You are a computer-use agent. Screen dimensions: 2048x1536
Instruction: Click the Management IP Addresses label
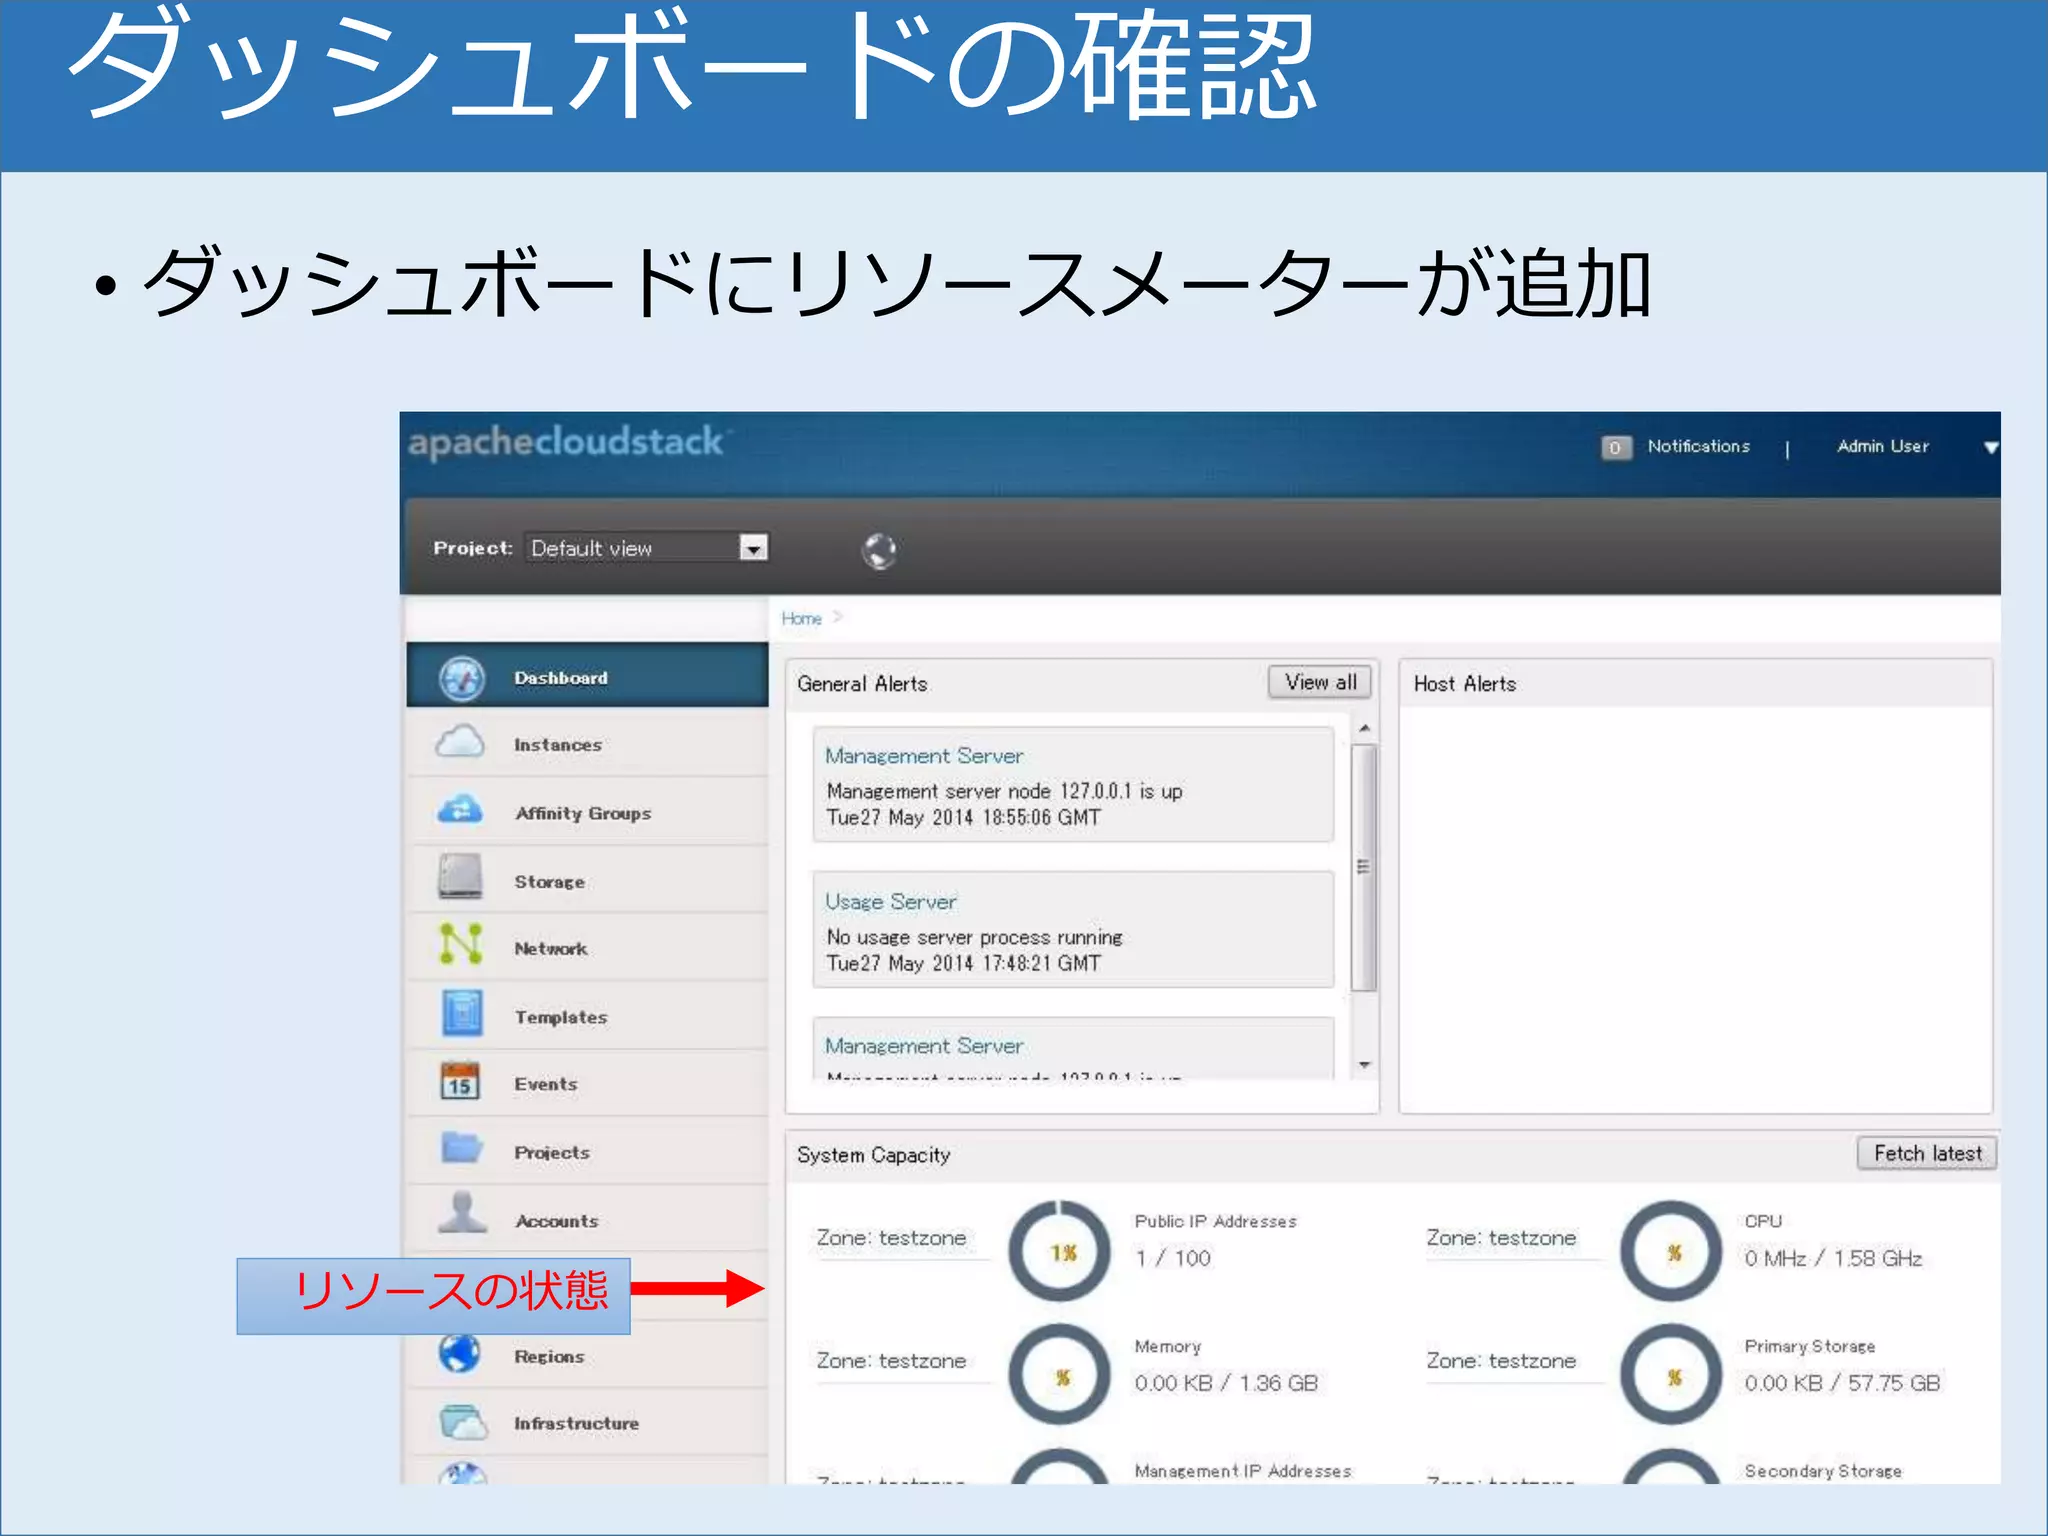1242,1471
